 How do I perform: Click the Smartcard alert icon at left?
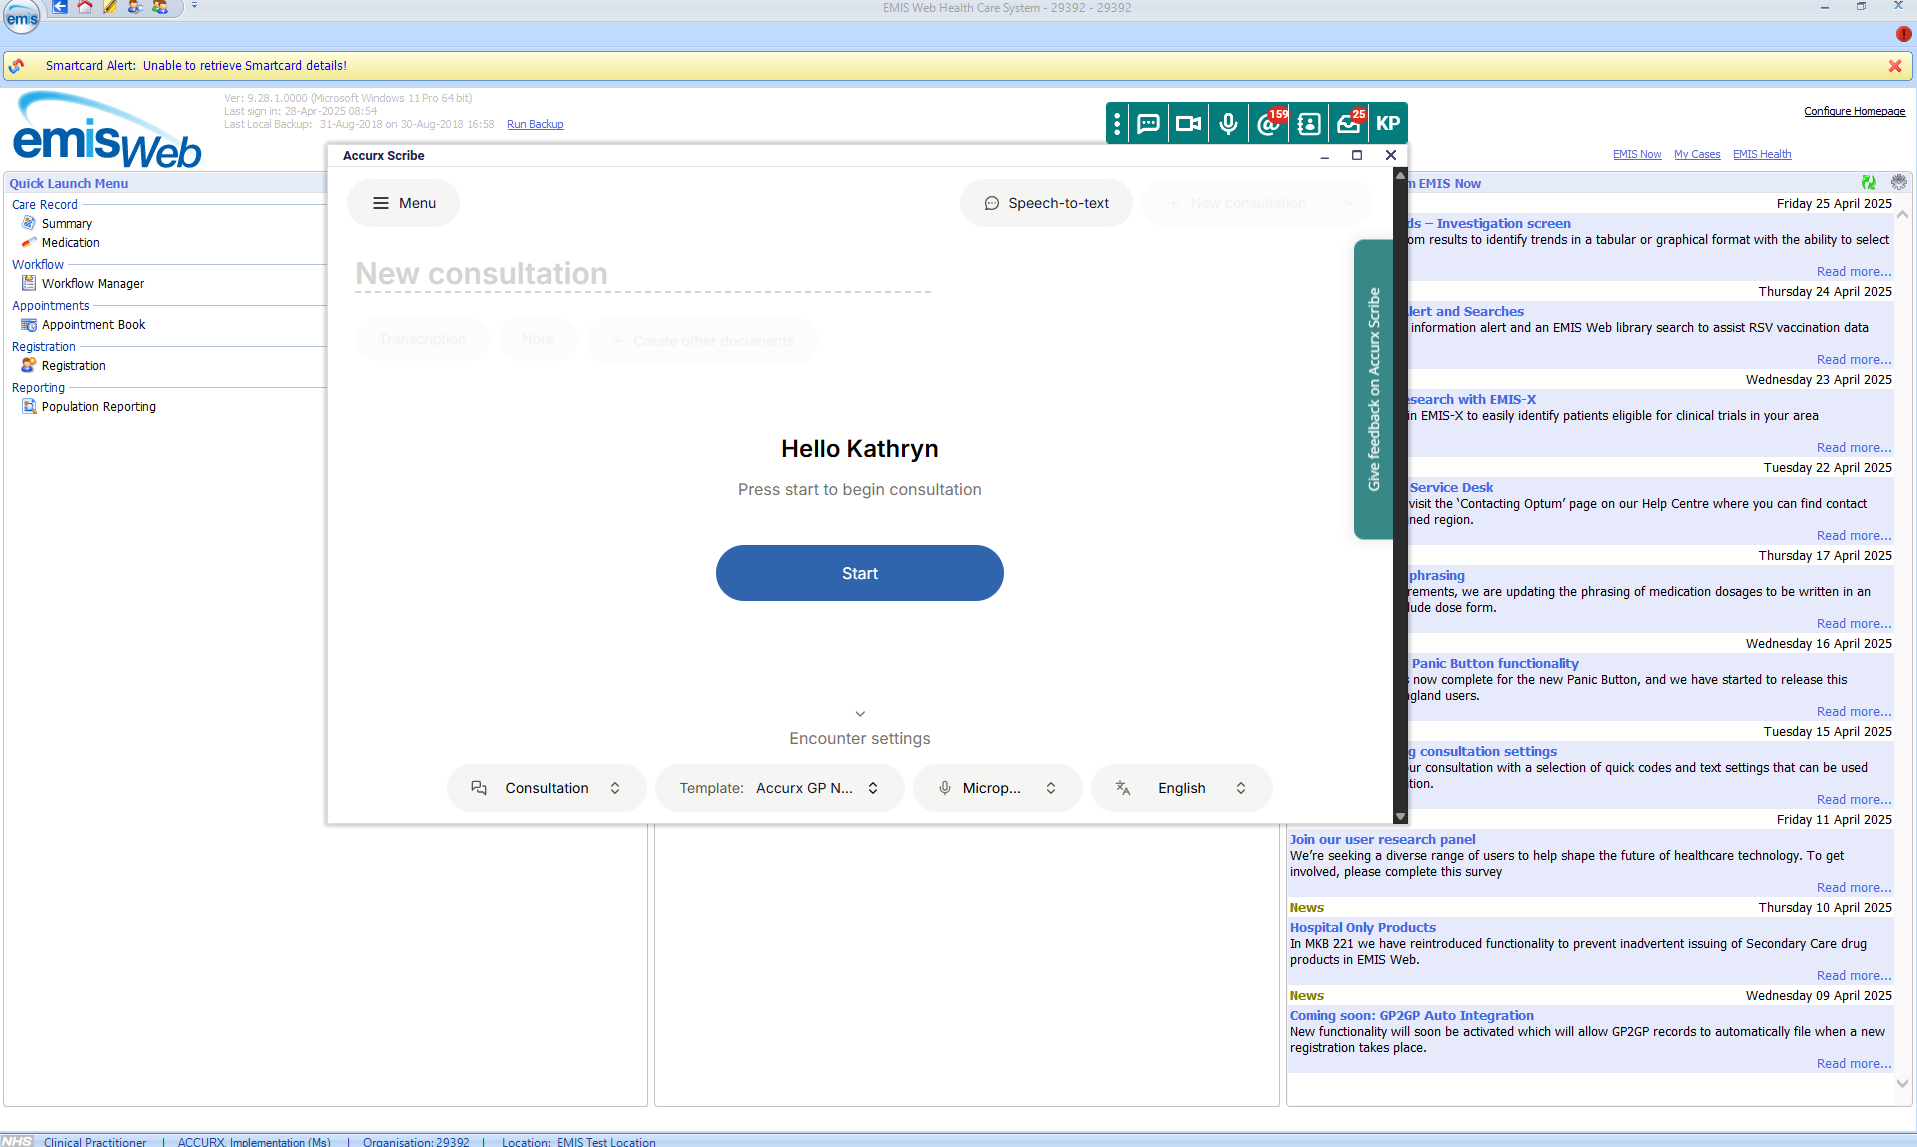point(17,66)
